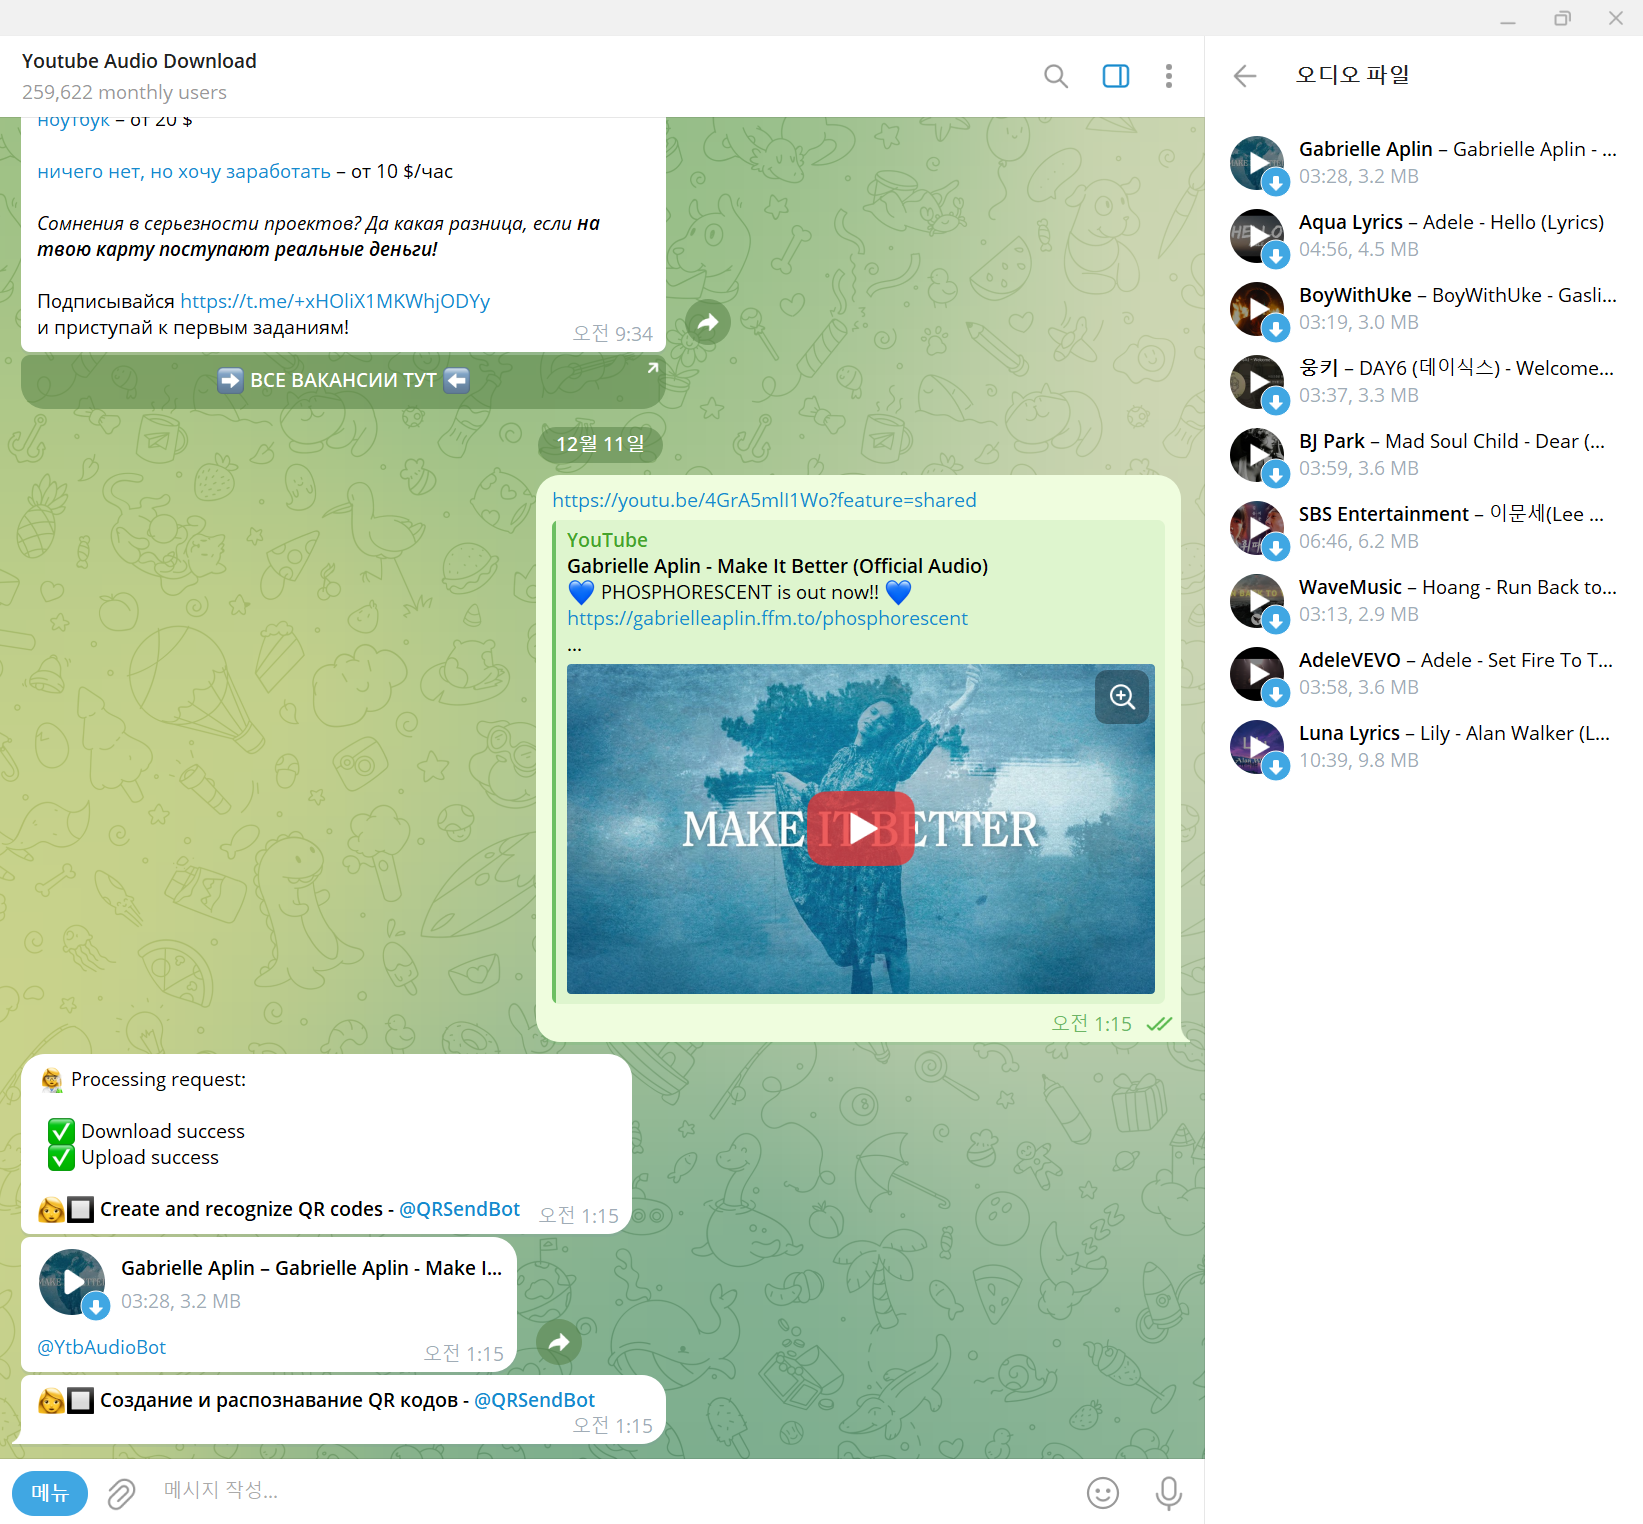The image size is (1643, 1524).
Task: Play the Make It Better YouTube video
Action: 860,828
